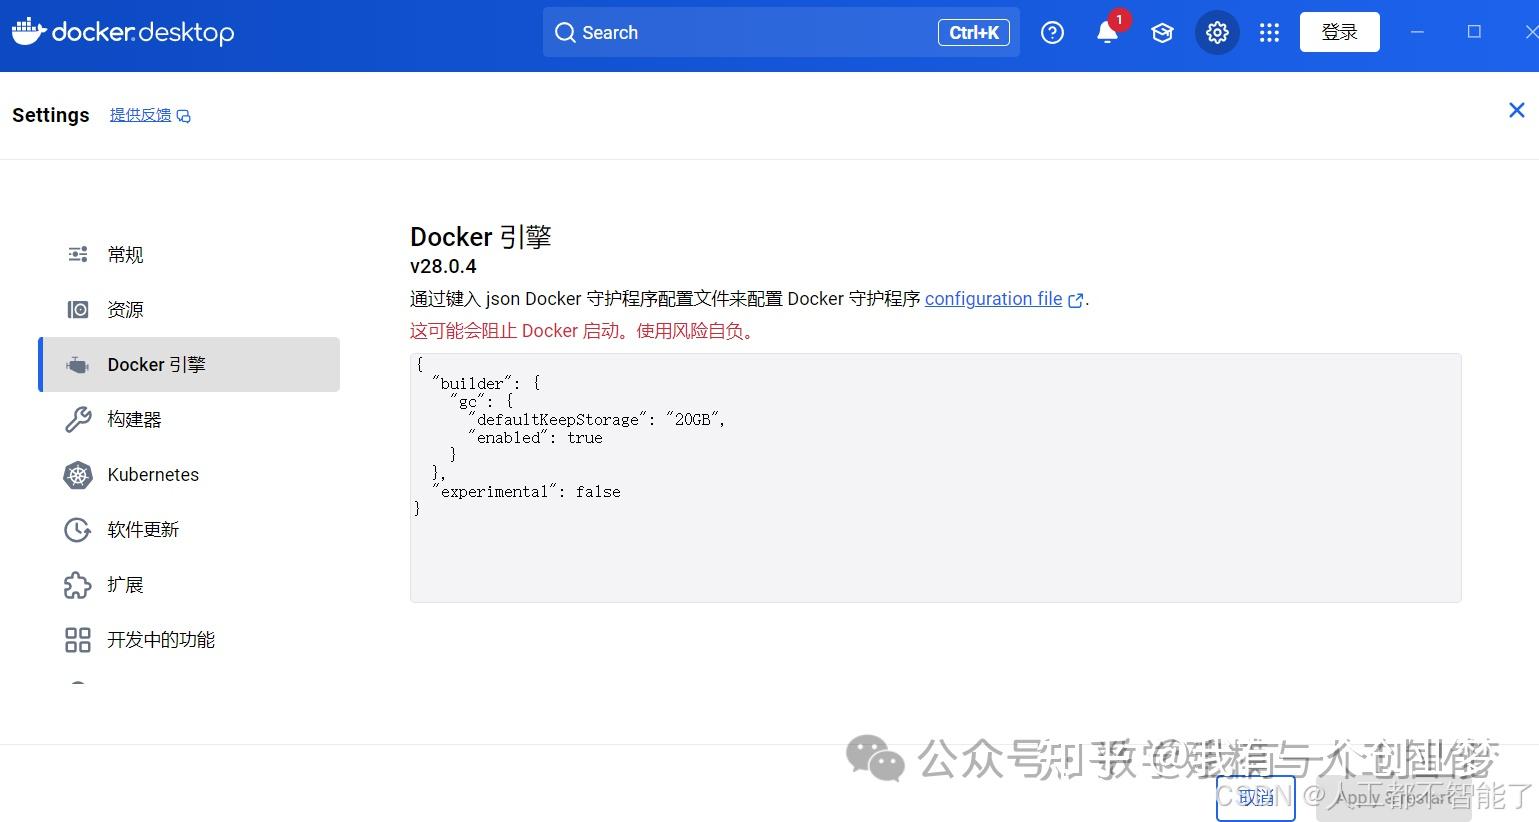Viewport: 1539px width, 822px height.
Task: Click the Docker whale logo
Action: coord(29,31)
